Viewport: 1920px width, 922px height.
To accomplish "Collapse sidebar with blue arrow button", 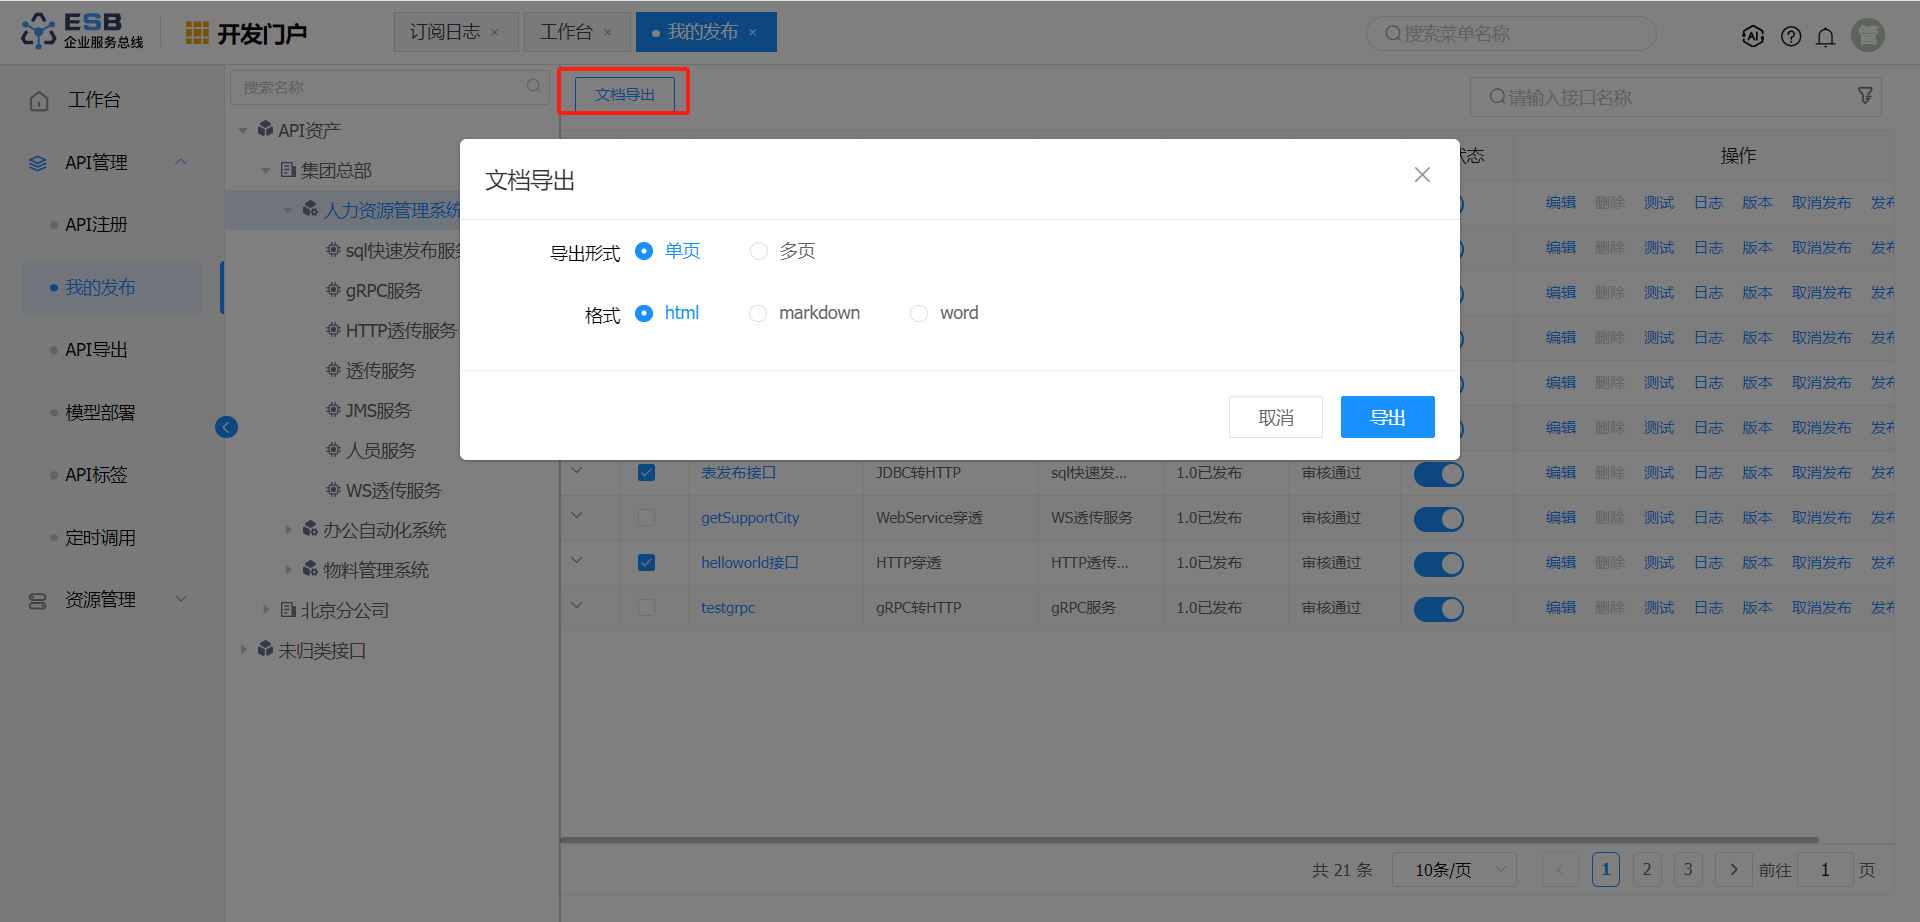I will 227,427.
